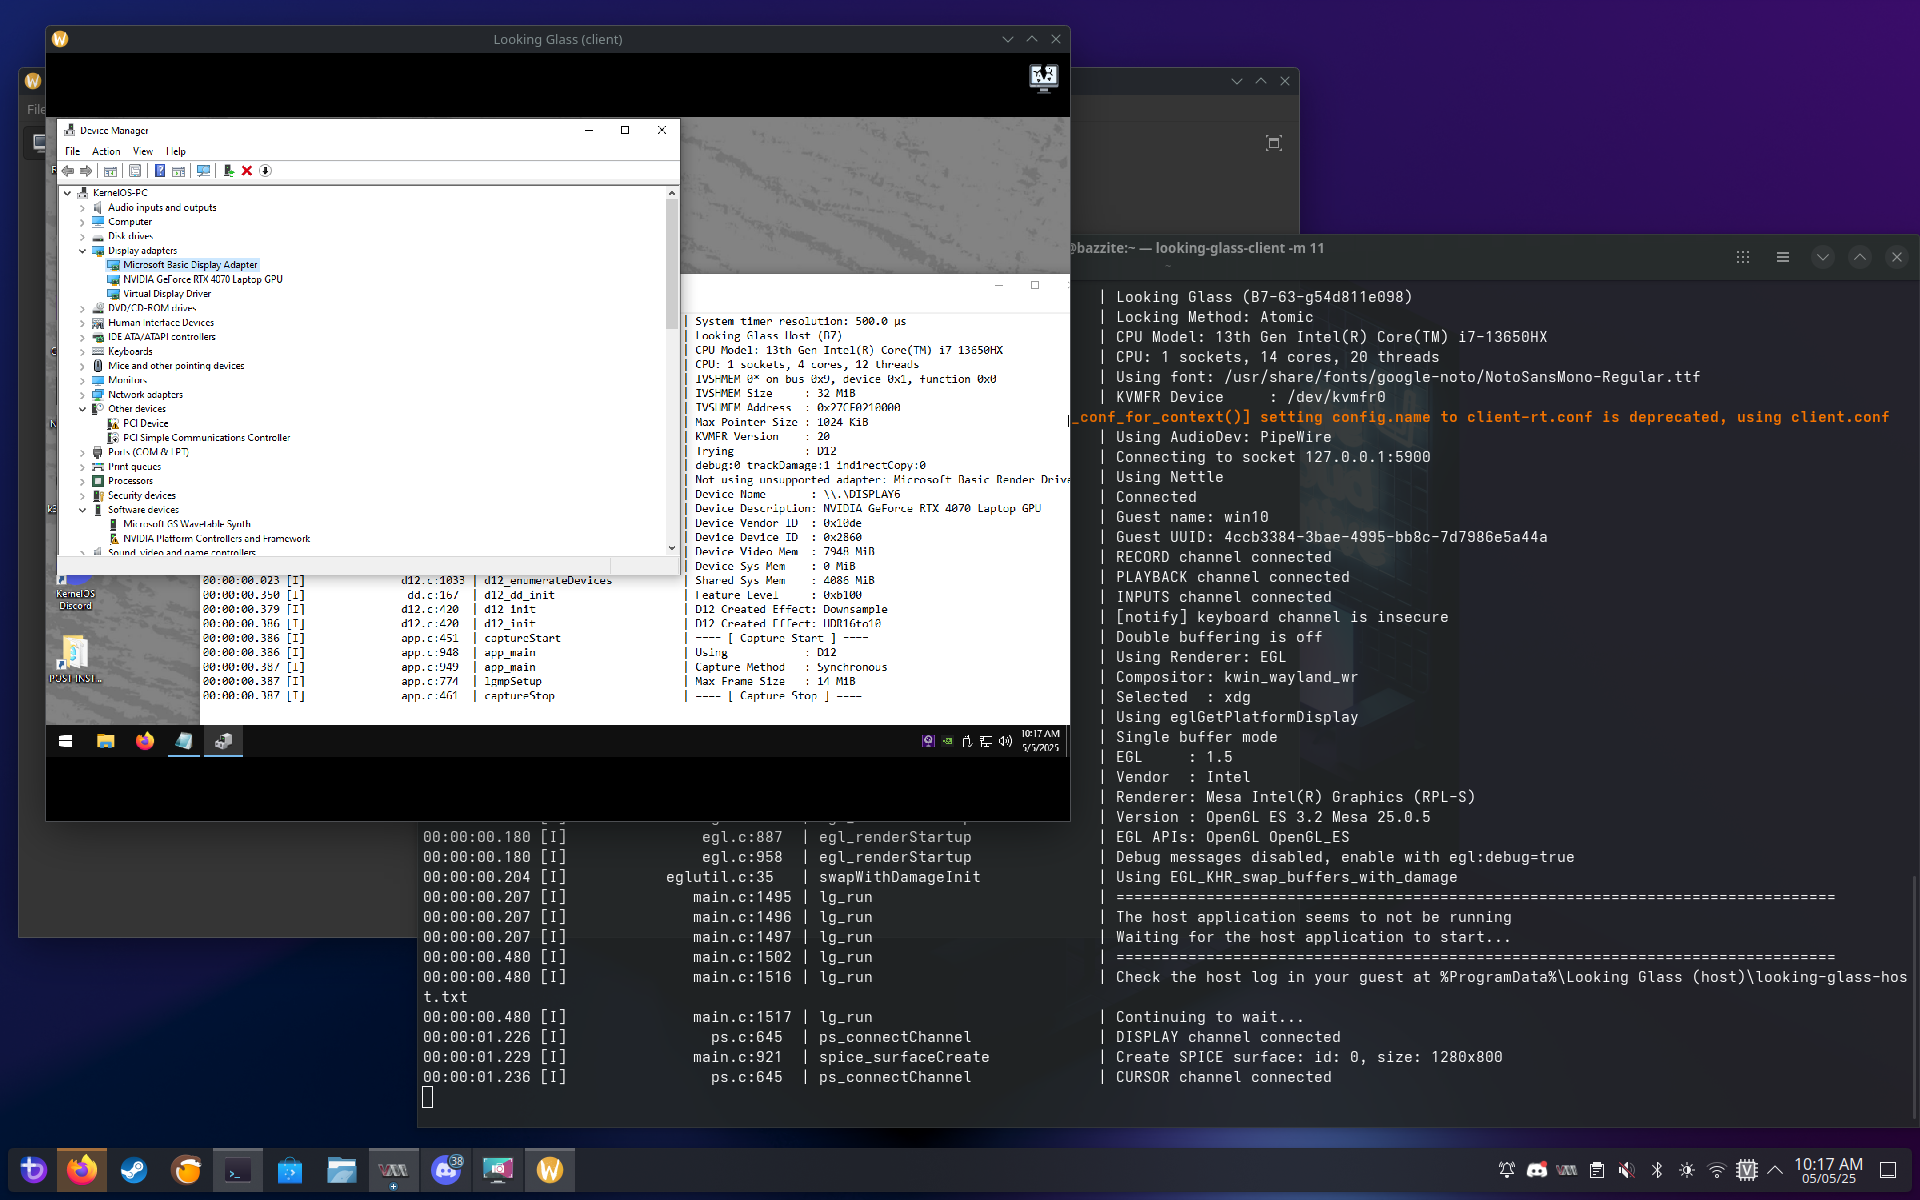This screenshot has height=1200, width=1920.
Task: Click the Windows guest Start button
Action: [x=66, y=741]
